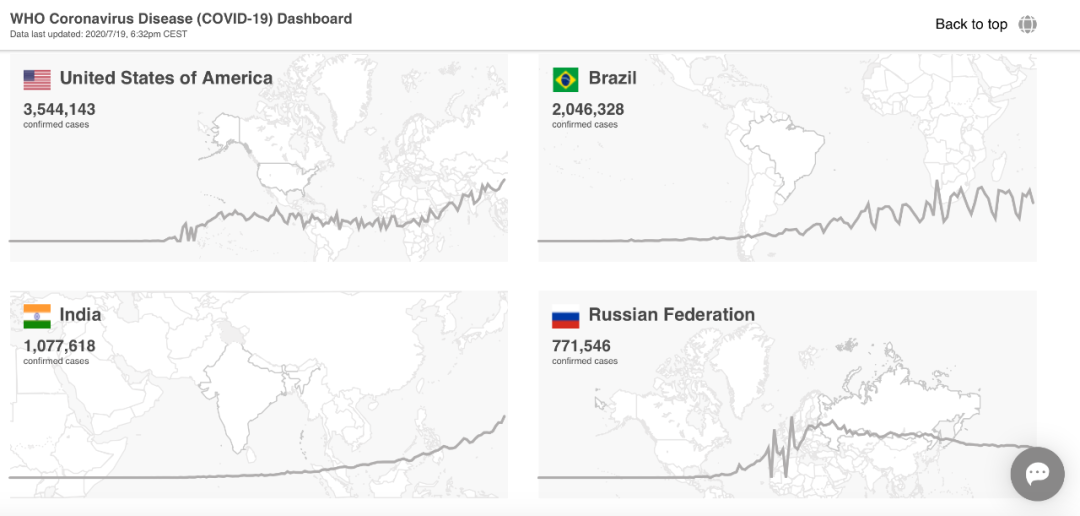Click the globe icon beside Back to top
Image resolution: width=1080 pixels, height=516 pixels.
click(1028, 24)
